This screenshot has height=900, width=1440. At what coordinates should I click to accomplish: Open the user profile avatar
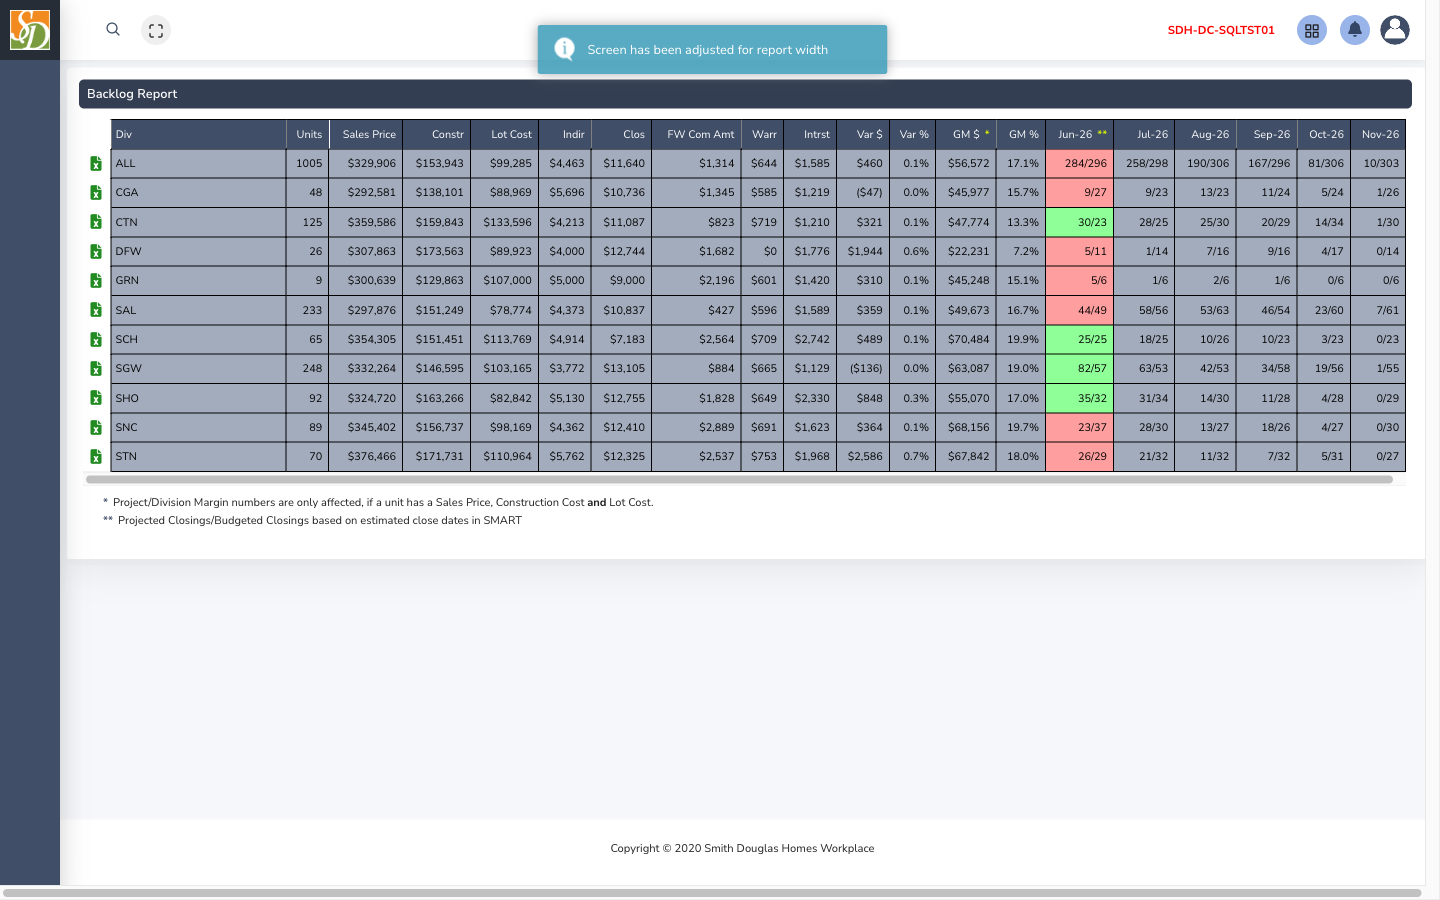[1395, 30]
